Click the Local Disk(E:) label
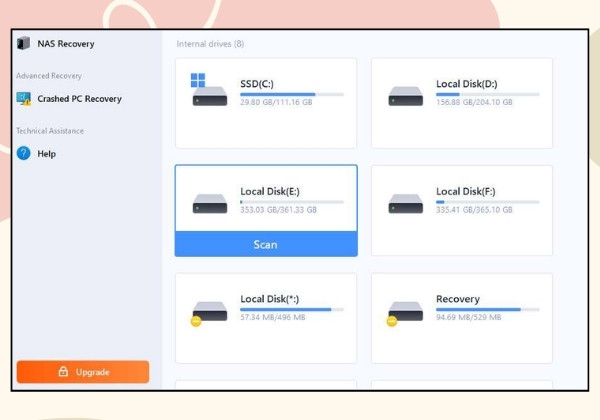600x420 pixels. [x=270, y=191]
